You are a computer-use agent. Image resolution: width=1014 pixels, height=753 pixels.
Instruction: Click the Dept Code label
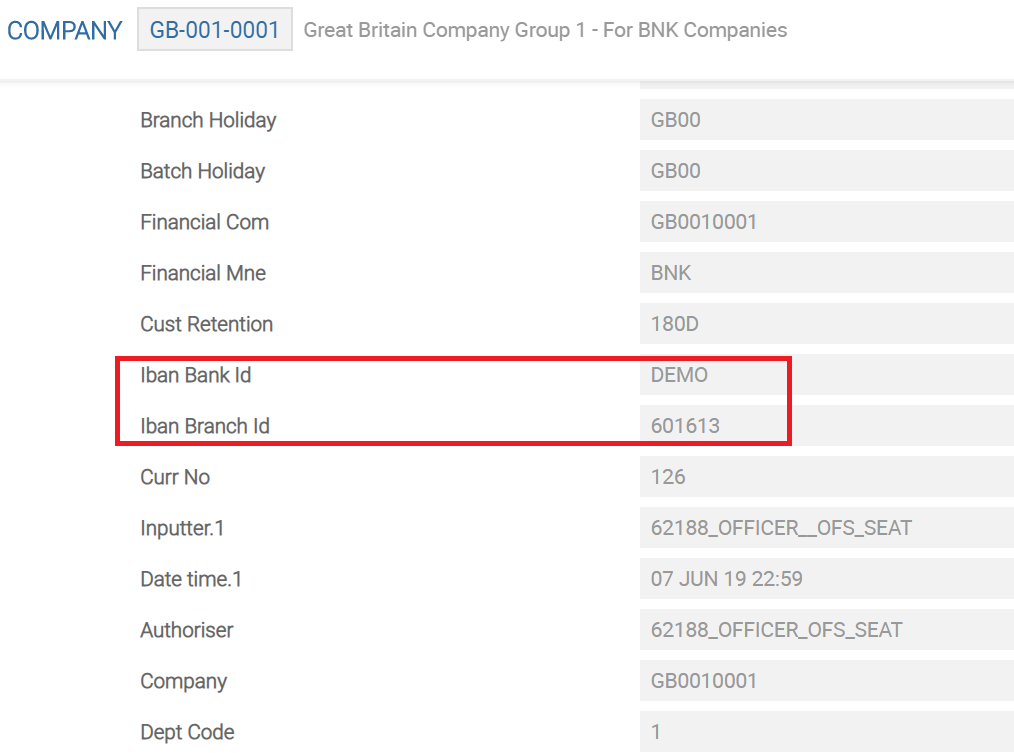pos(187,732)
